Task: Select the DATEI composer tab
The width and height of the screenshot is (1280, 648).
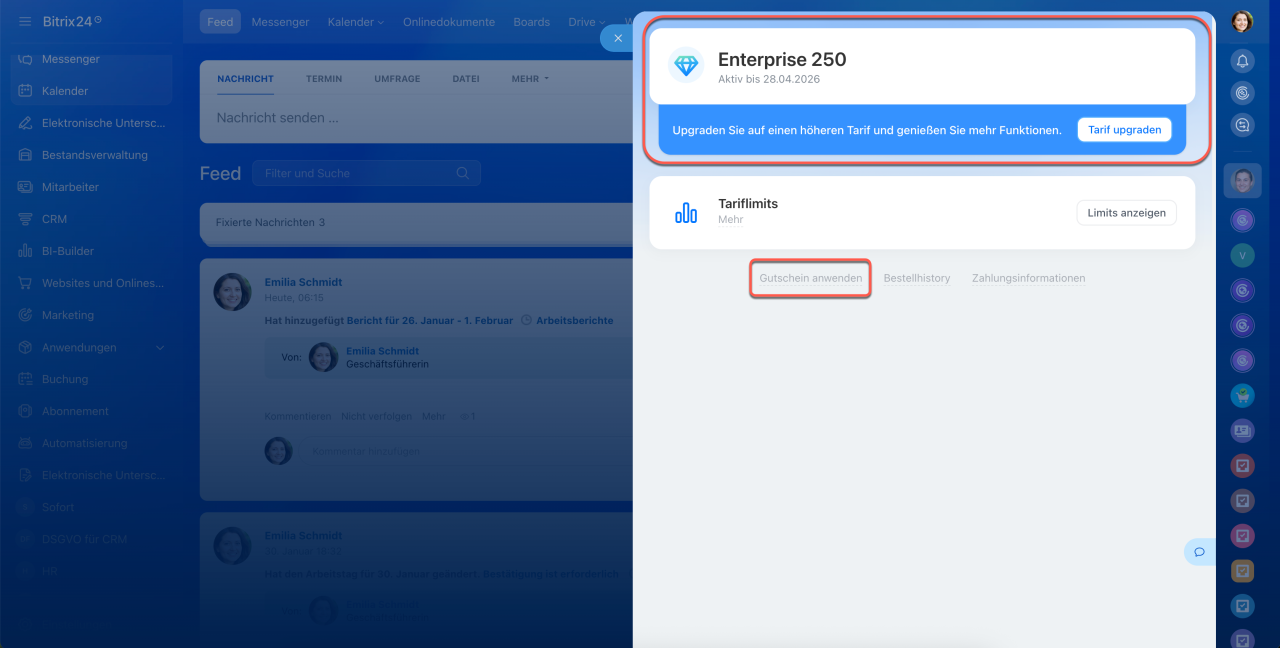Action: coord(466,78)
